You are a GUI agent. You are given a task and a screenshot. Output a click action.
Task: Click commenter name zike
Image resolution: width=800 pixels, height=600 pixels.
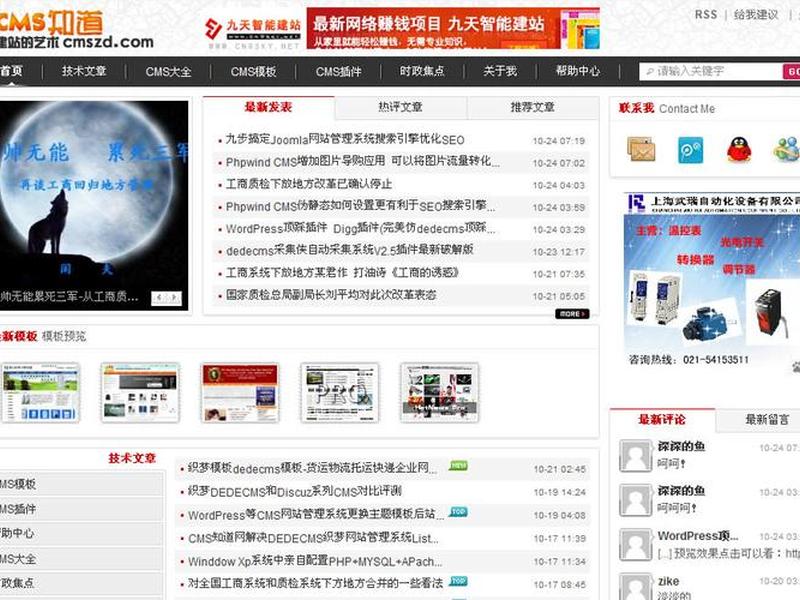668,581
